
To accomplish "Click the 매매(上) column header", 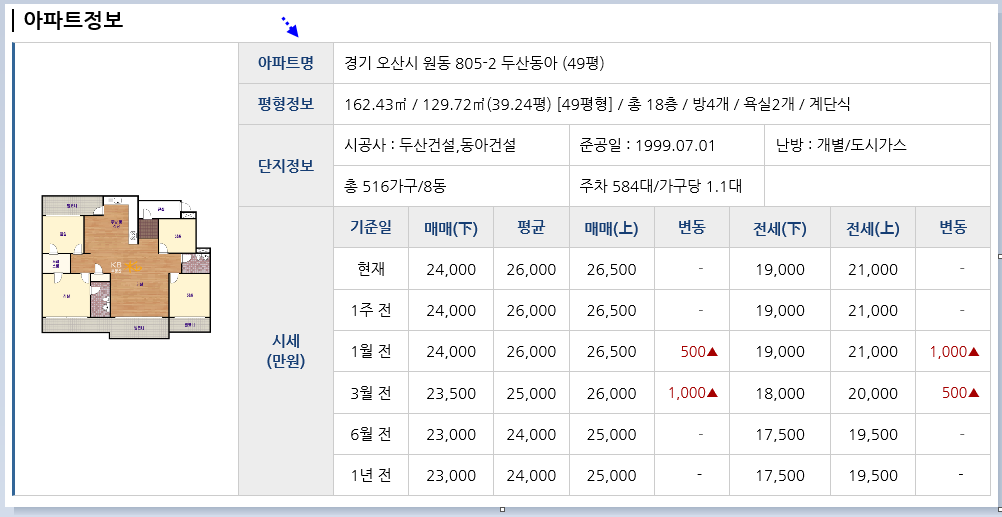I will (x=612, y=228).
